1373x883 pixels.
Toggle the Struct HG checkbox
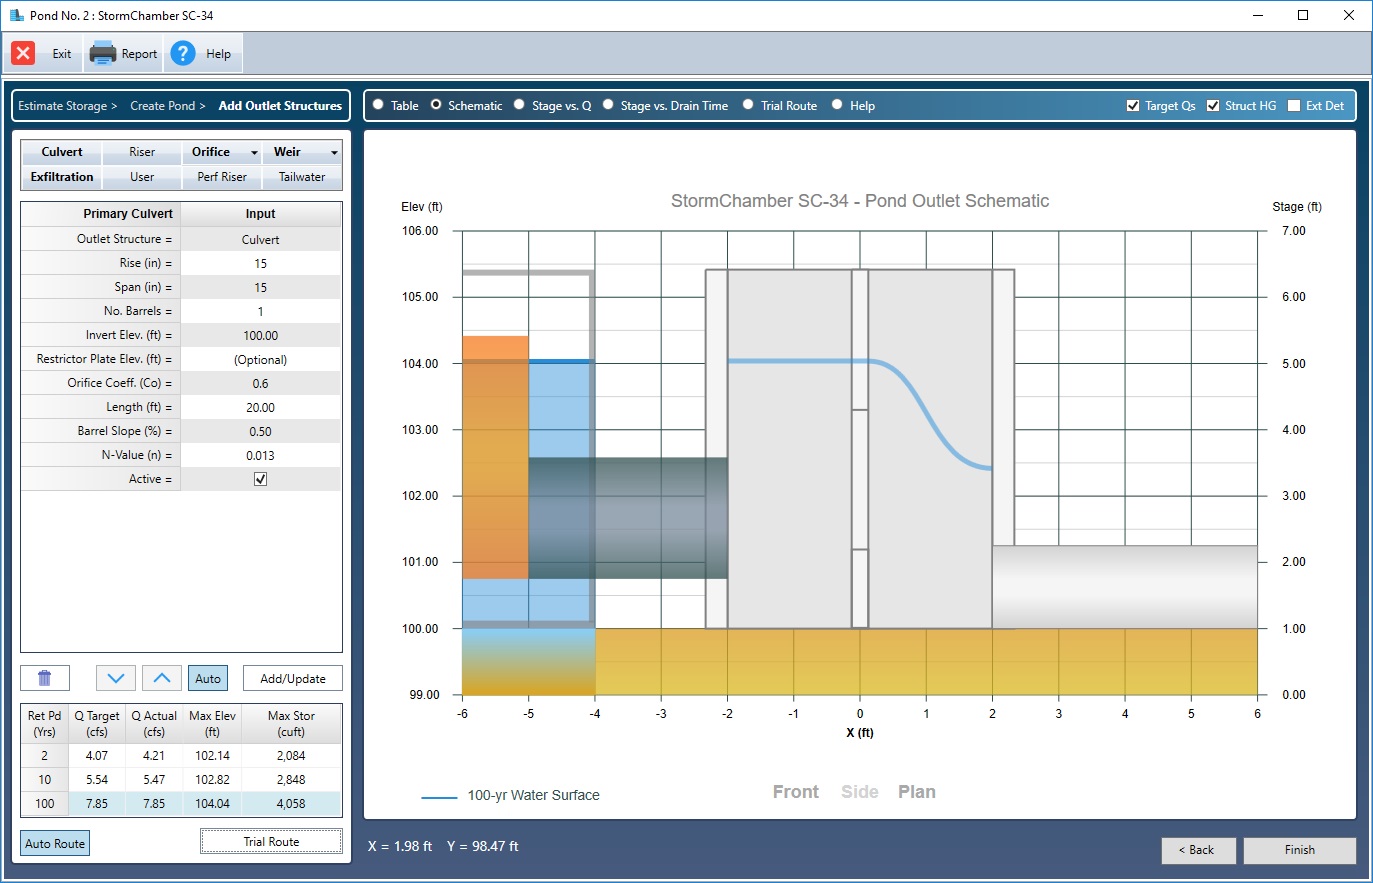click(x=1213, y=105)
